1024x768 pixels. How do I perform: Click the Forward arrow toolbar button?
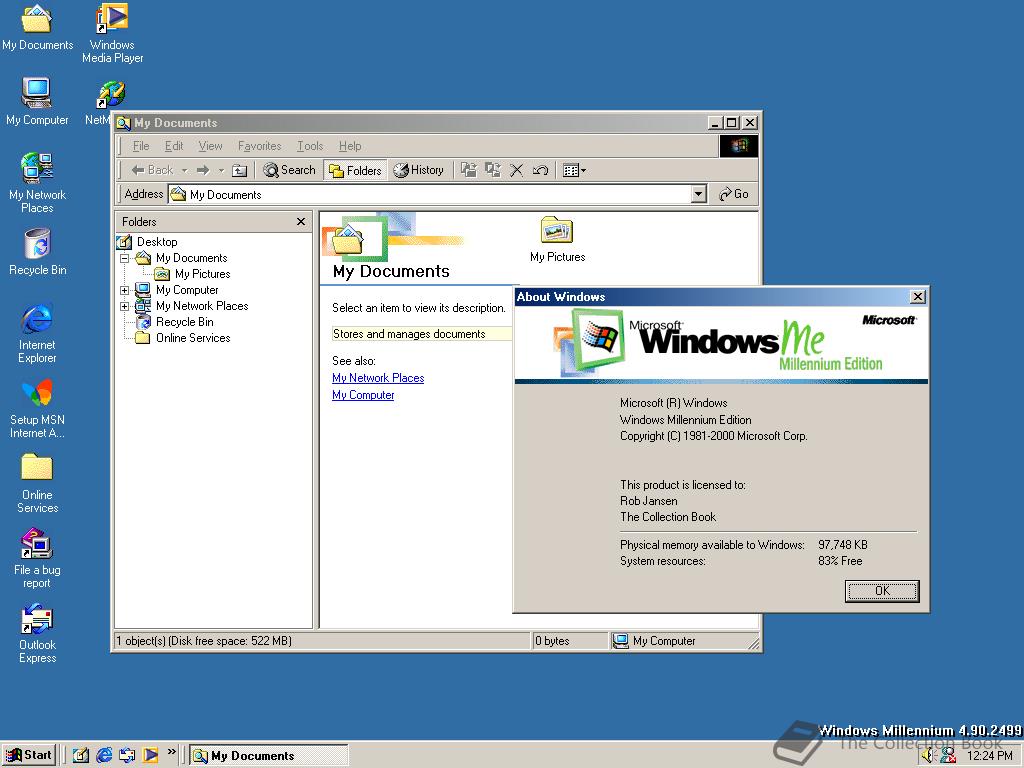coord(203,170)
